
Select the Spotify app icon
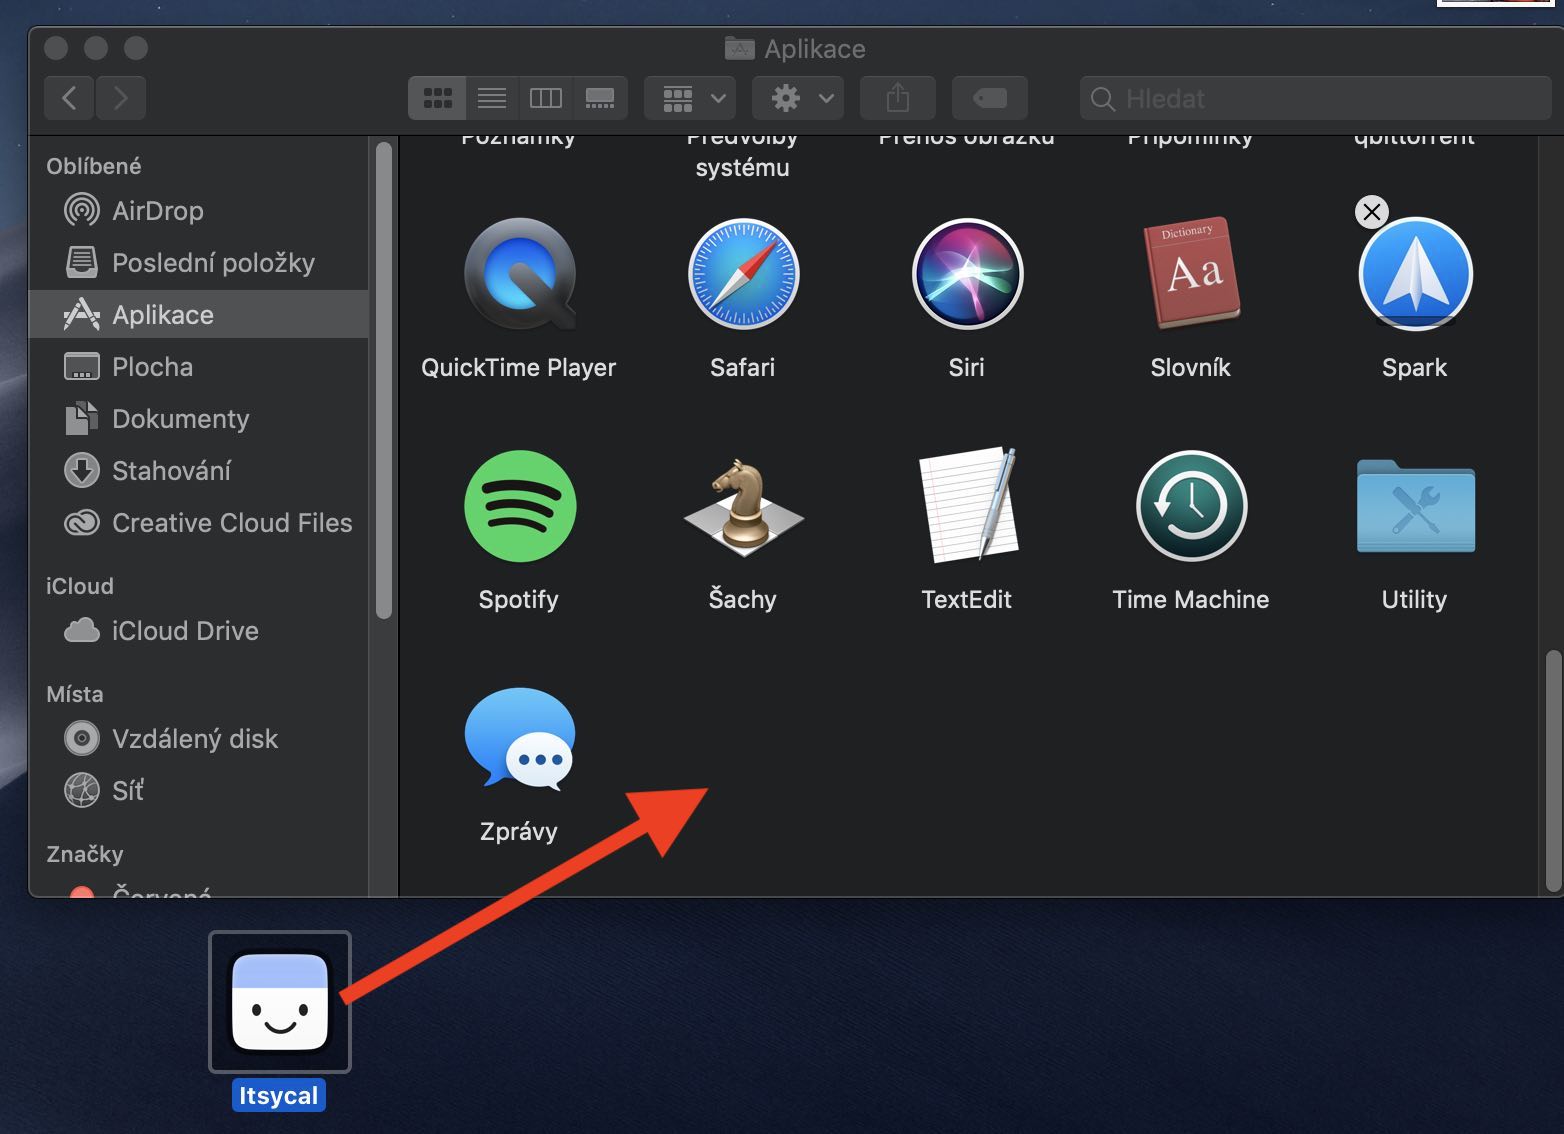519,506
